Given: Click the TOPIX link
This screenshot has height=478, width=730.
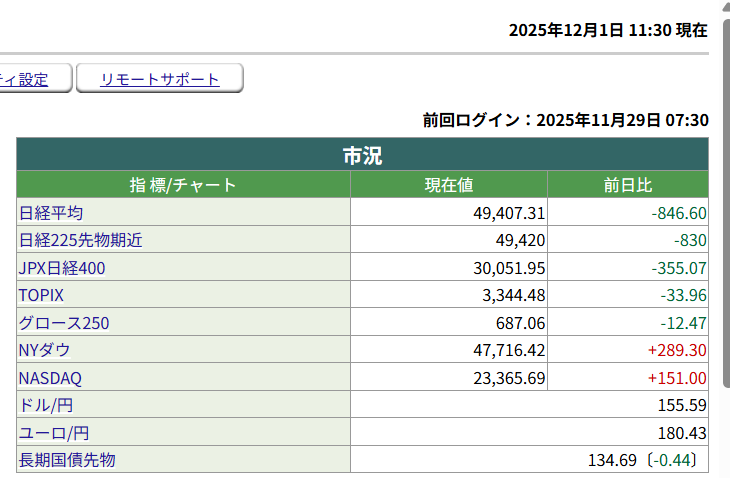Looking at the screenshot, I should 41,295.
